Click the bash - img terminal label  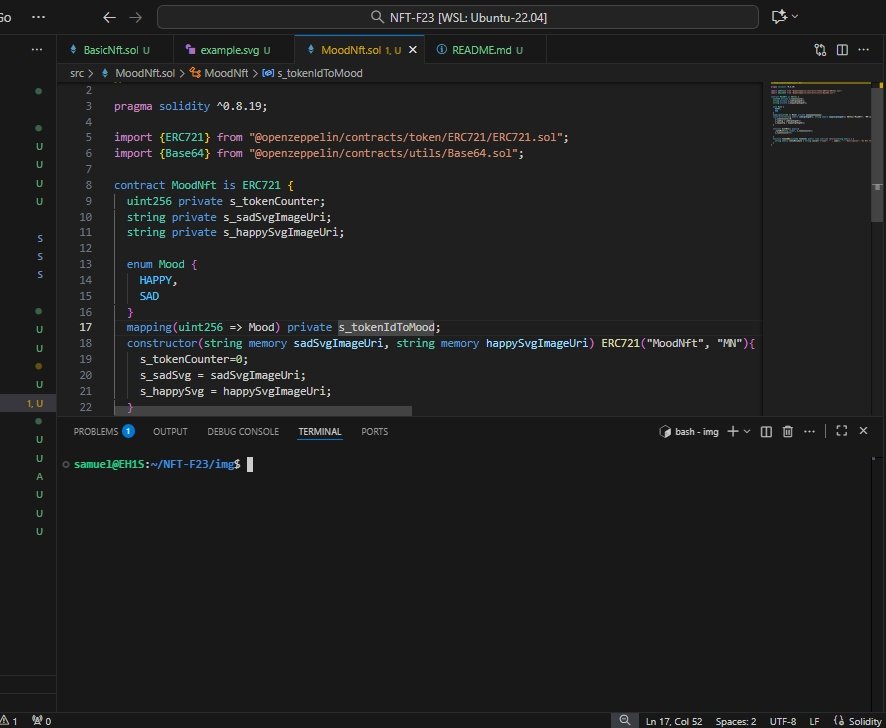point(689,431)
